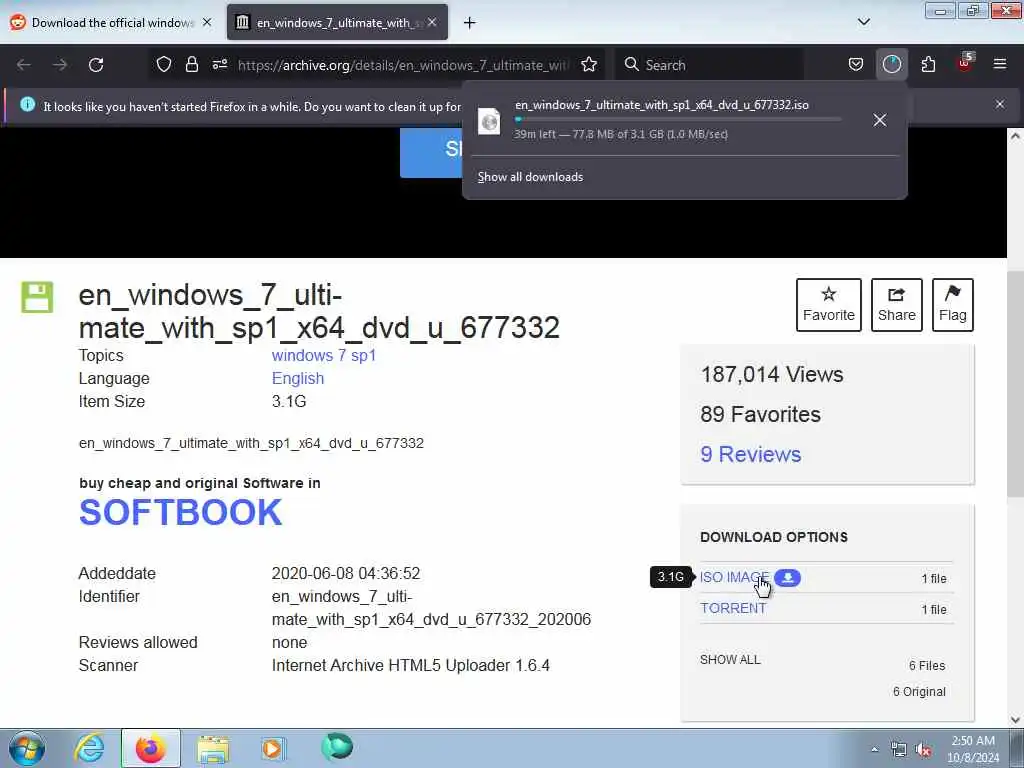Open Windows Explorer folder from taskbar

(x=213, y=749)
